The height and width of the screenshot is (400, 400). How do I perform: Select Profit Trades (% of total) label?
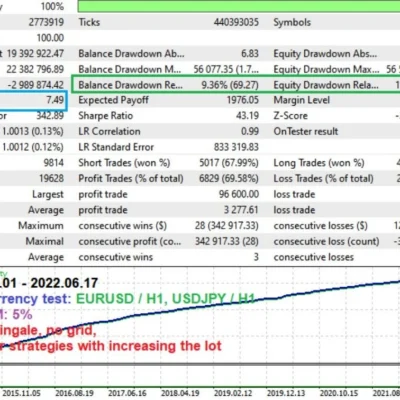tap(131, 178)
